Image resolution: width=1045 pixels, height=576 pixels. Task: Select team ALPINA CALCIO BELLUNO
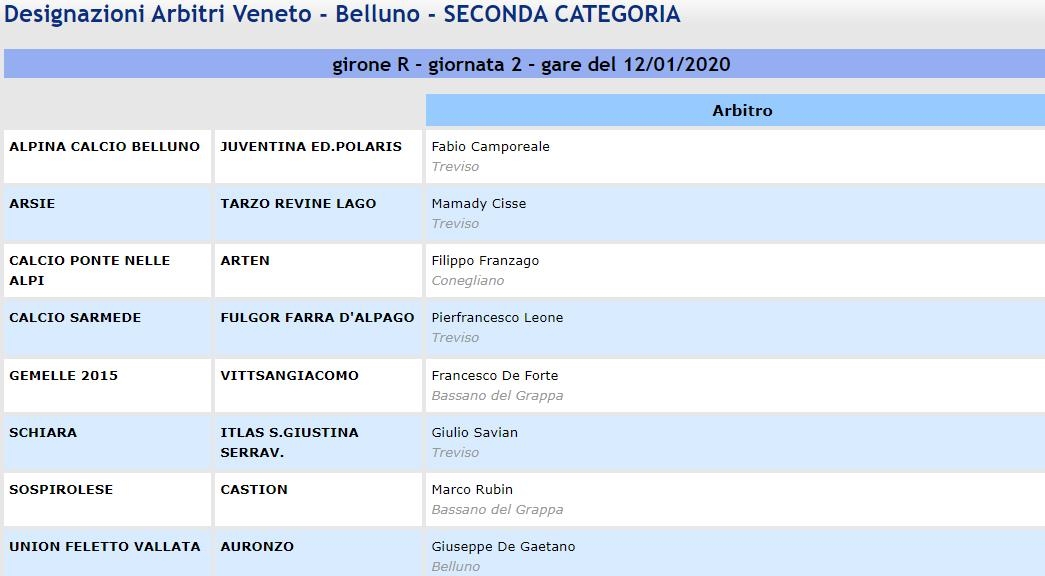[105, 147]
